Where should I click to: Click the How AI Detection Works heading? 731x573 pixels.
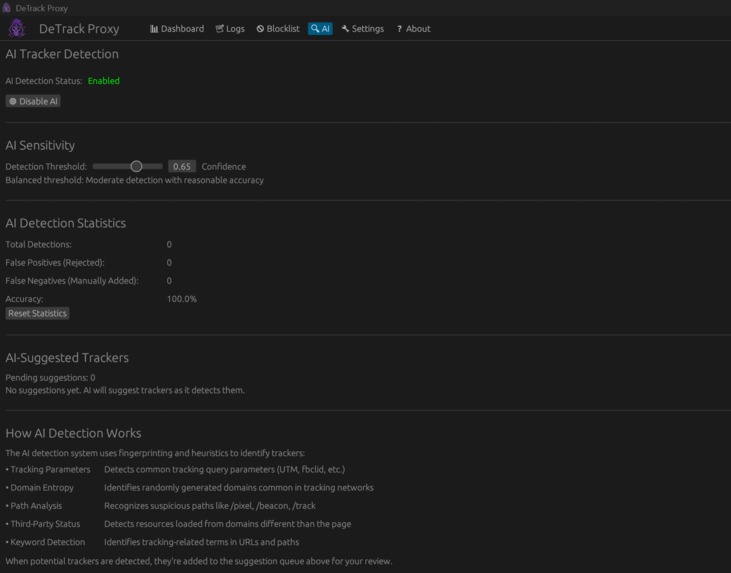[73, 433]
